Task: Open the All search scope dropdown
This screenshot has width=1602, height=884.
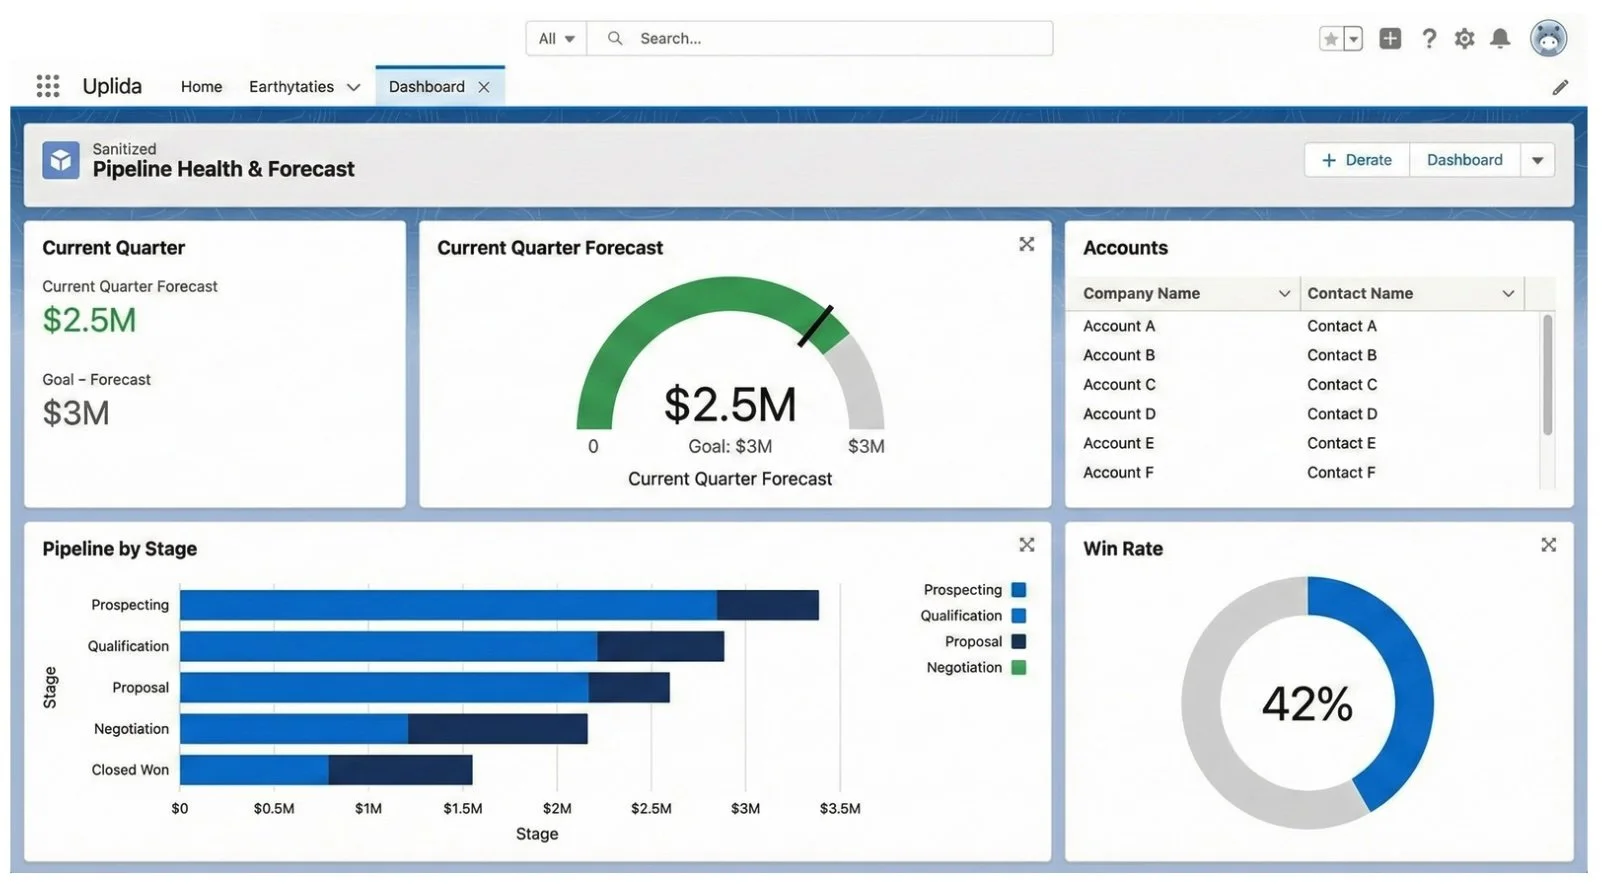Action: point(557,38)
